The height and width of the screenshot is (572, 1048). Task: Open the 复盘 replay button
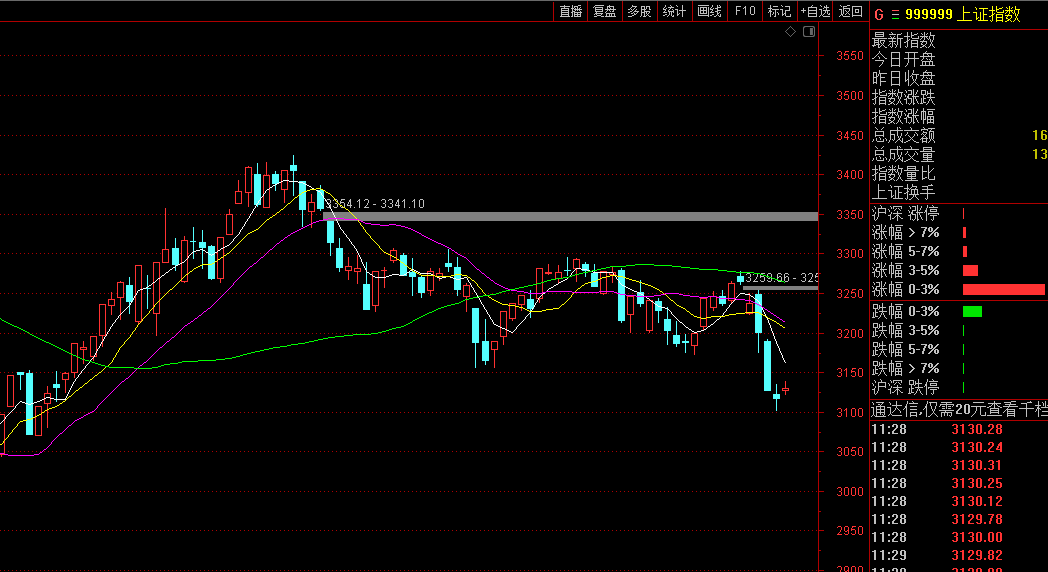(605, 11)
